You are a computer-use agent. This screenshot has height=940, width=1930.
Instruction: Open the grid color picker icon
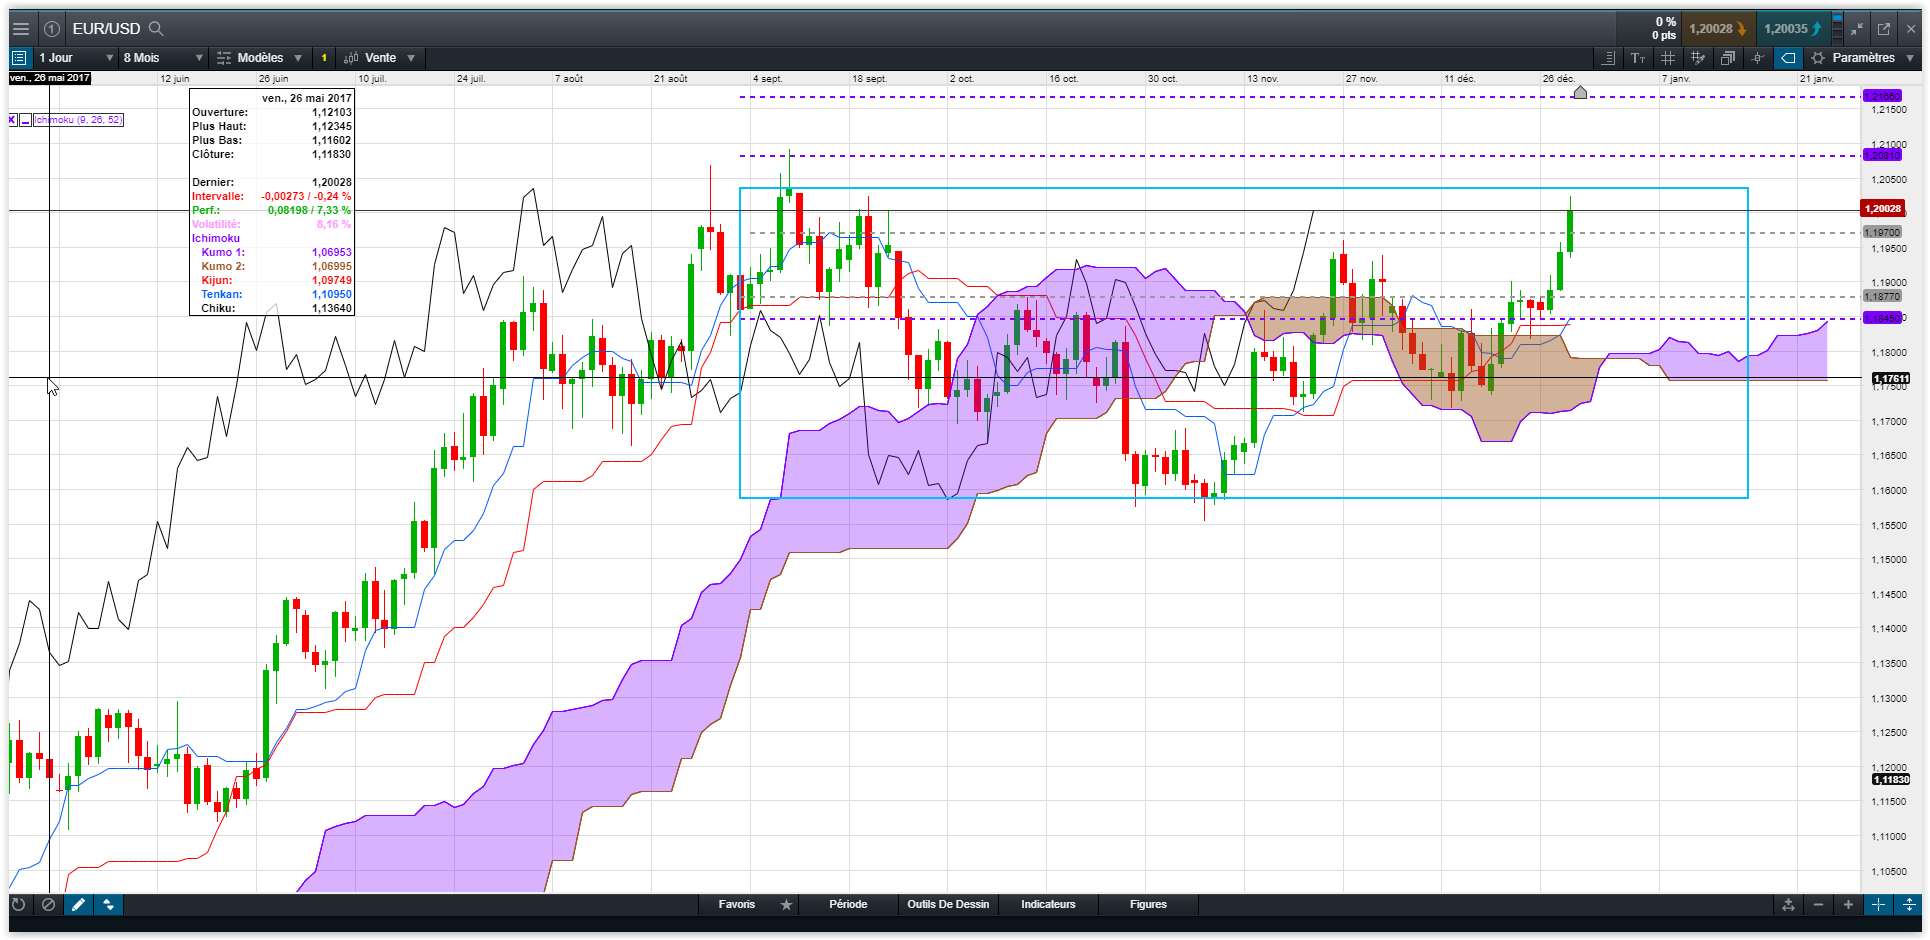pos(1698,58)
